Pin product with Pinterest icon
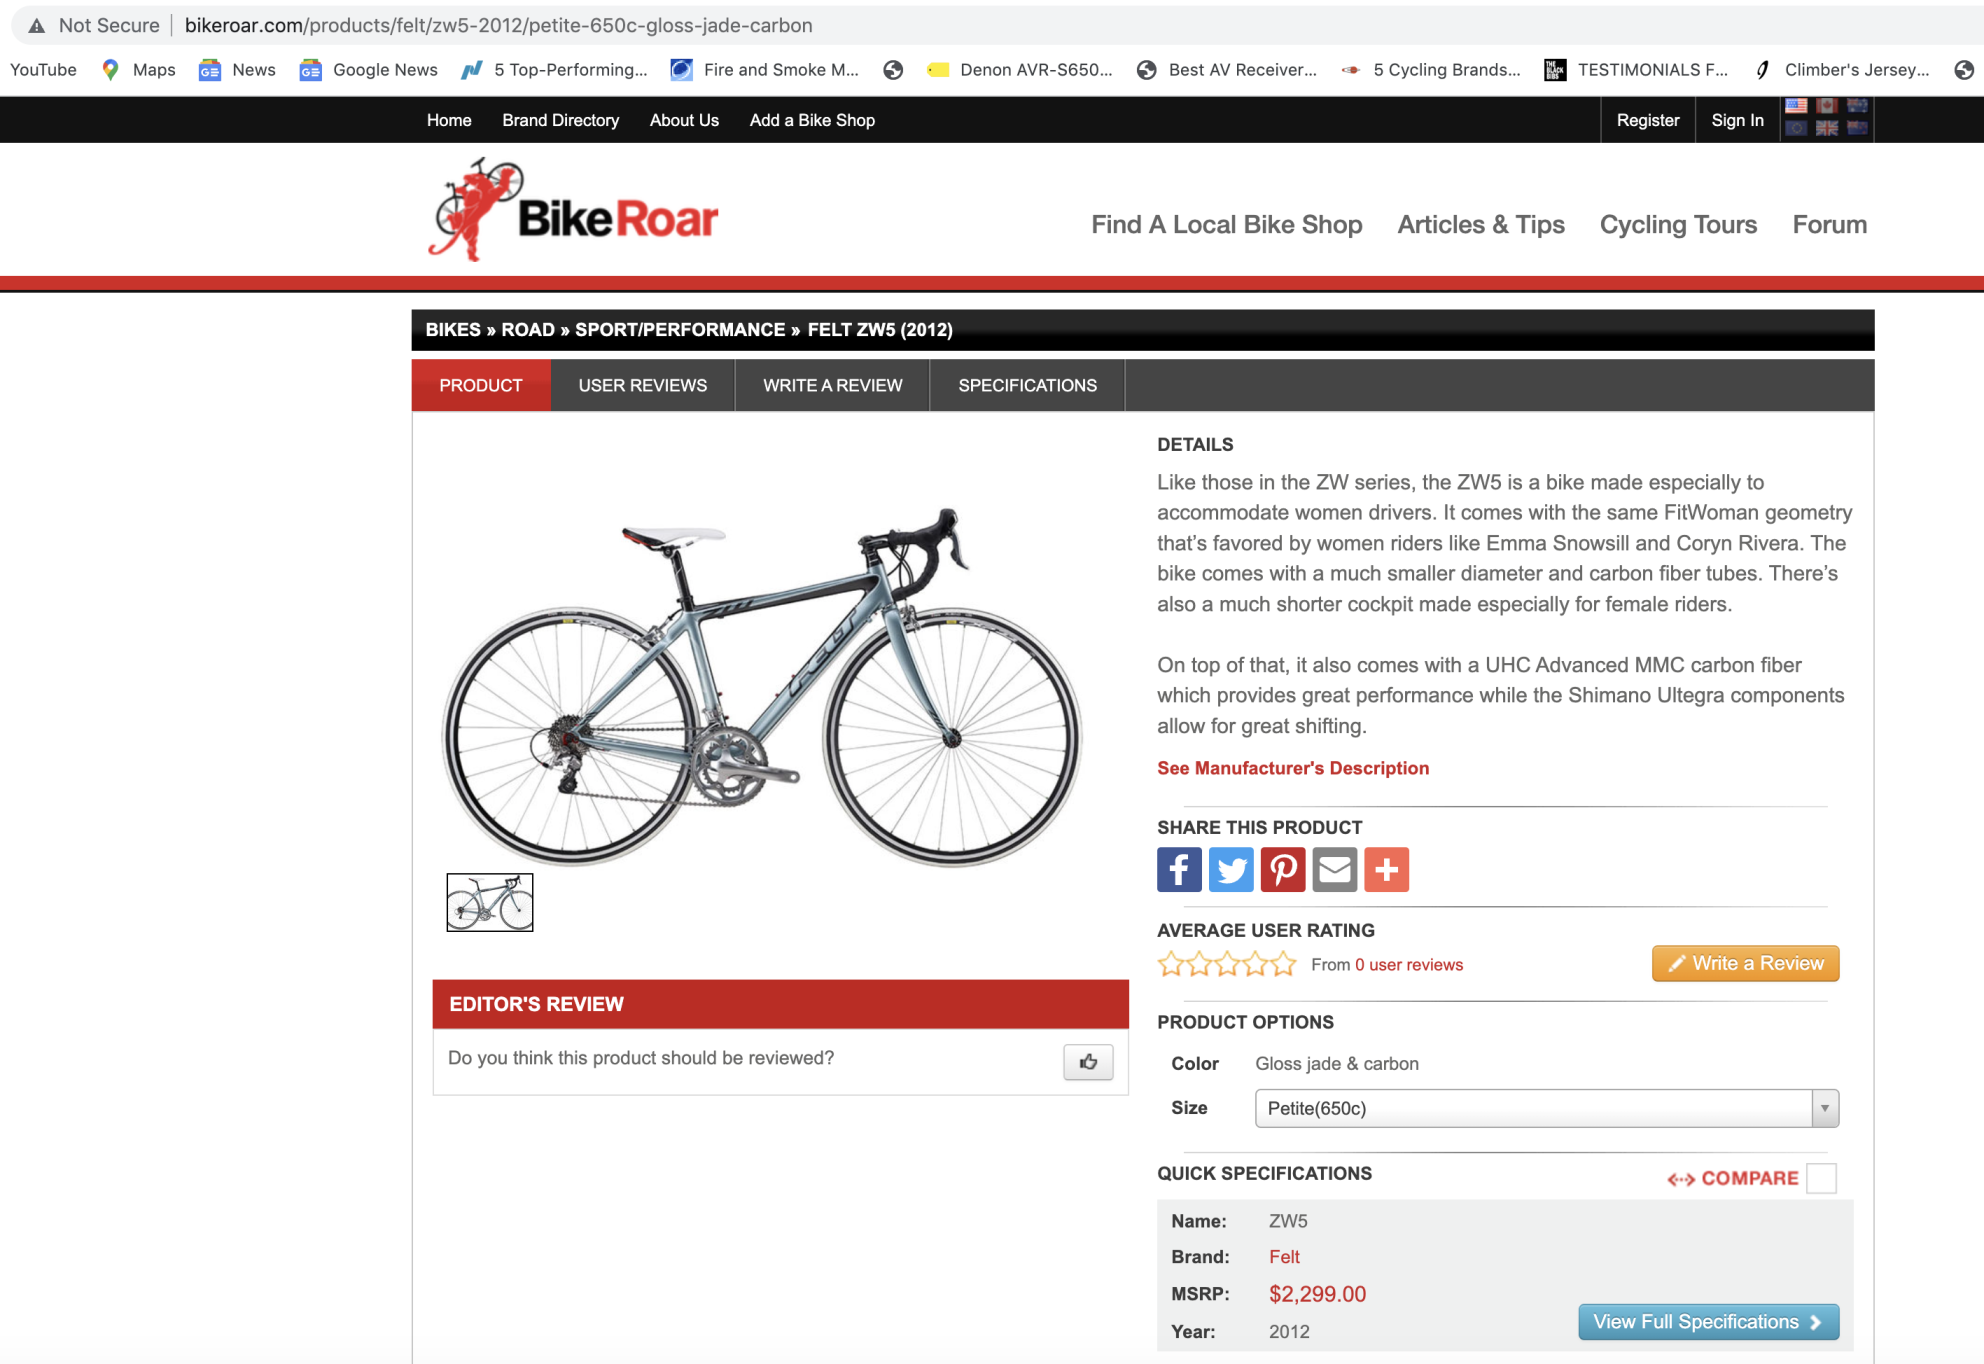 click(1283, 869)
